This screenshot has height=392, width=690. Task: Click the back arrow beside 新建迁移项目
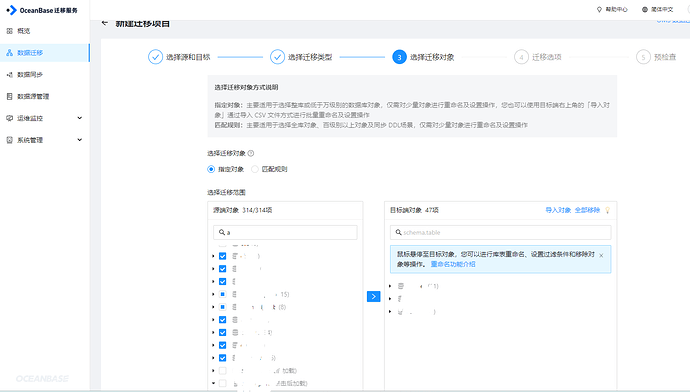tap(105, 23)
